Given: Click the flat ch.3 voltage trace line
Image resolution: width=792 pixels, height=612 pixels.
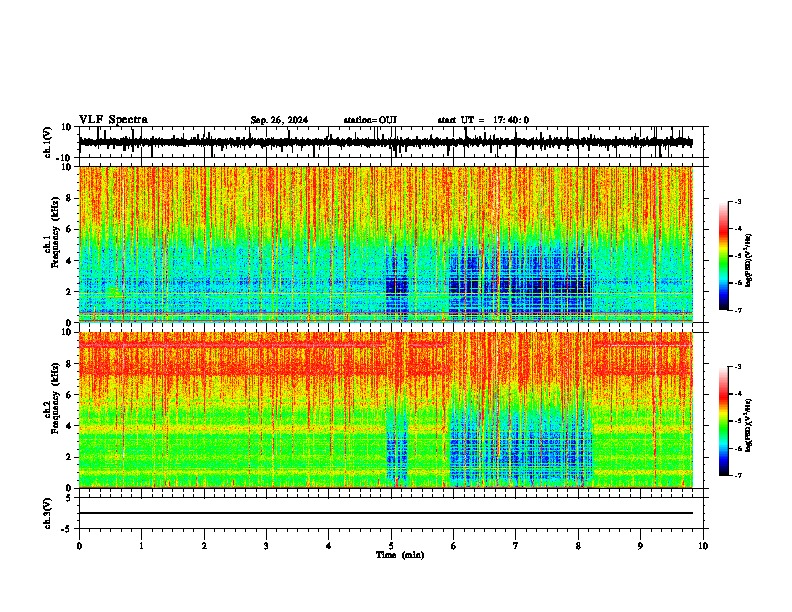Looking at the screenshot, I should pos(386,513).
